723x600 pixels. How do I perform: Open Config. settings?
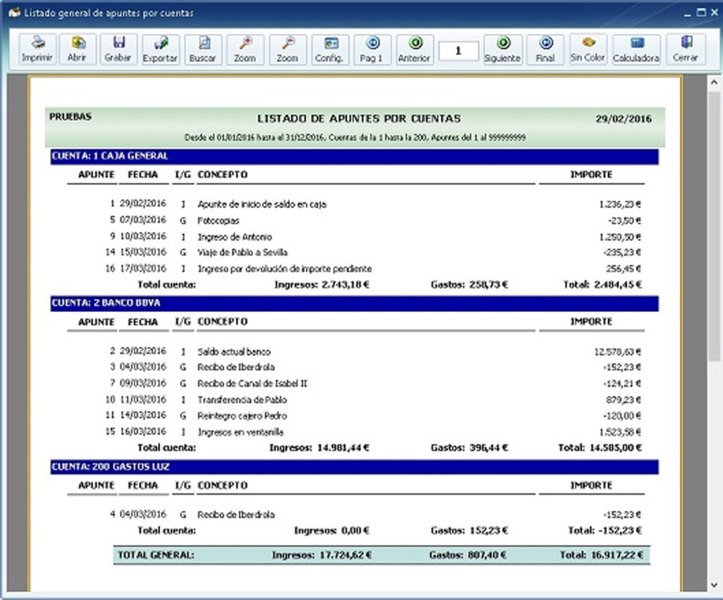tap(329, 49)
